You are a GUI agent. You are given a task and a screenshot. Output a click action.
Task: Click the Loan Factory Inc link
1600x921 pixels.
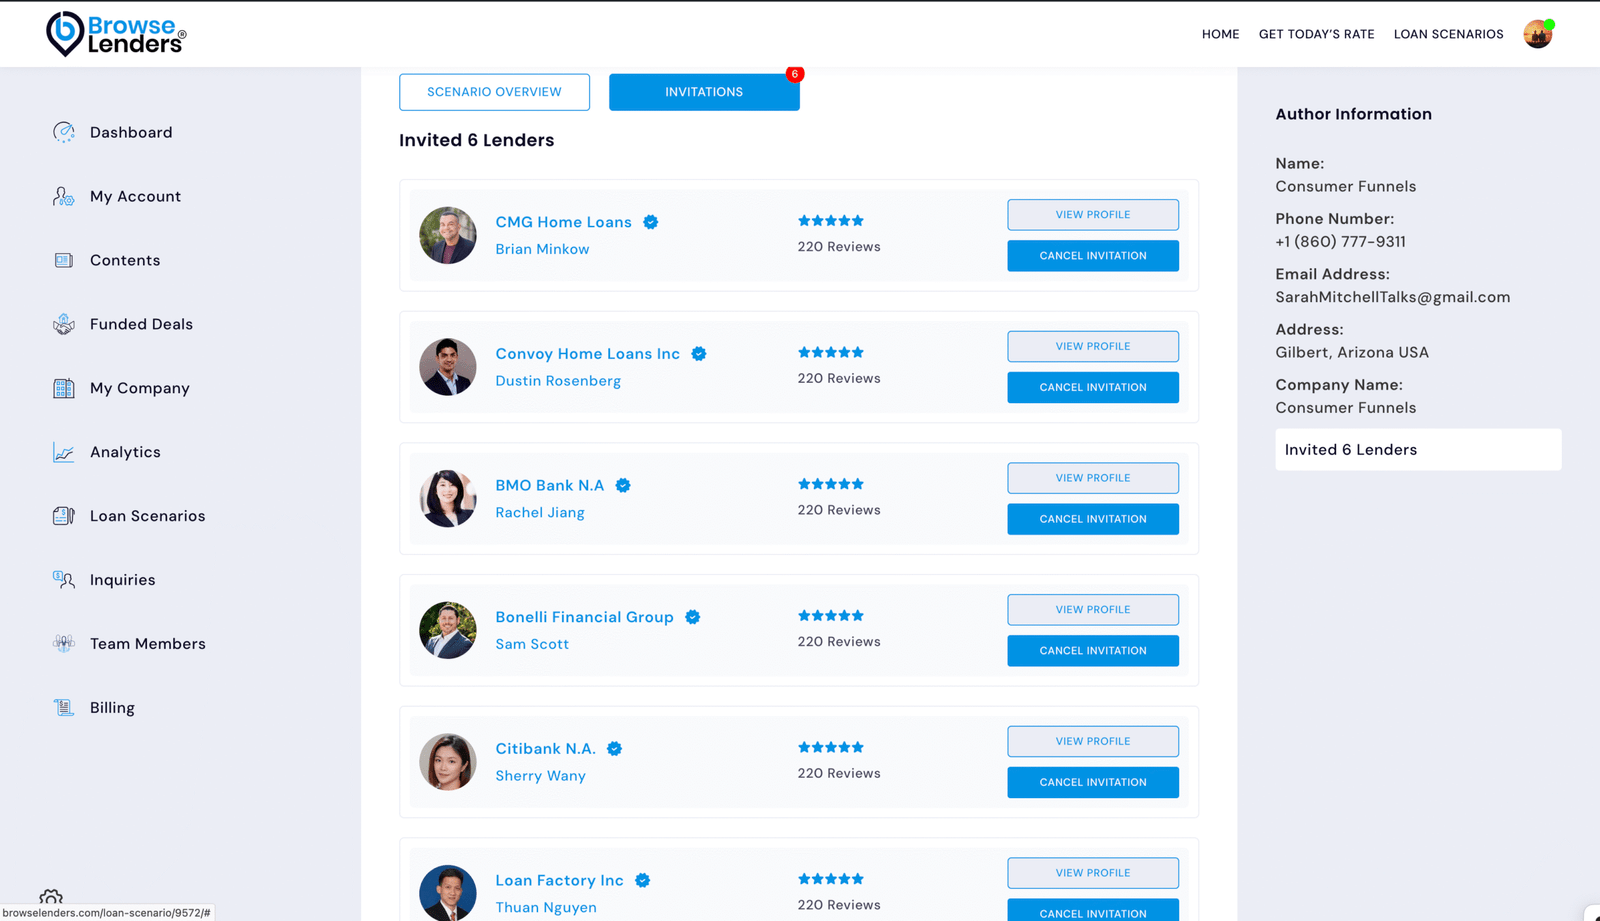[x=559, y=881]
